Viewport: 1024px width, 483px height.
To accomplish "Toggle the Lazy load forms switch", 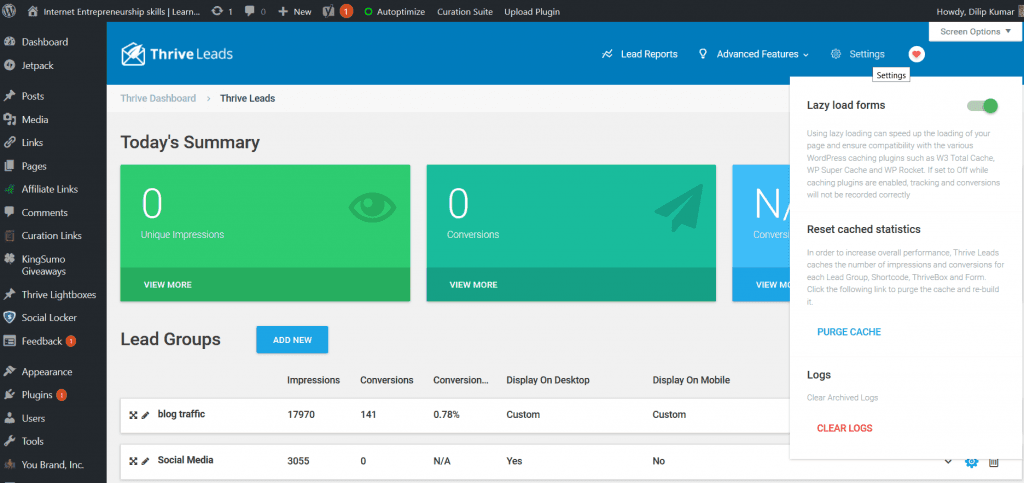I will tap(982, 106).
